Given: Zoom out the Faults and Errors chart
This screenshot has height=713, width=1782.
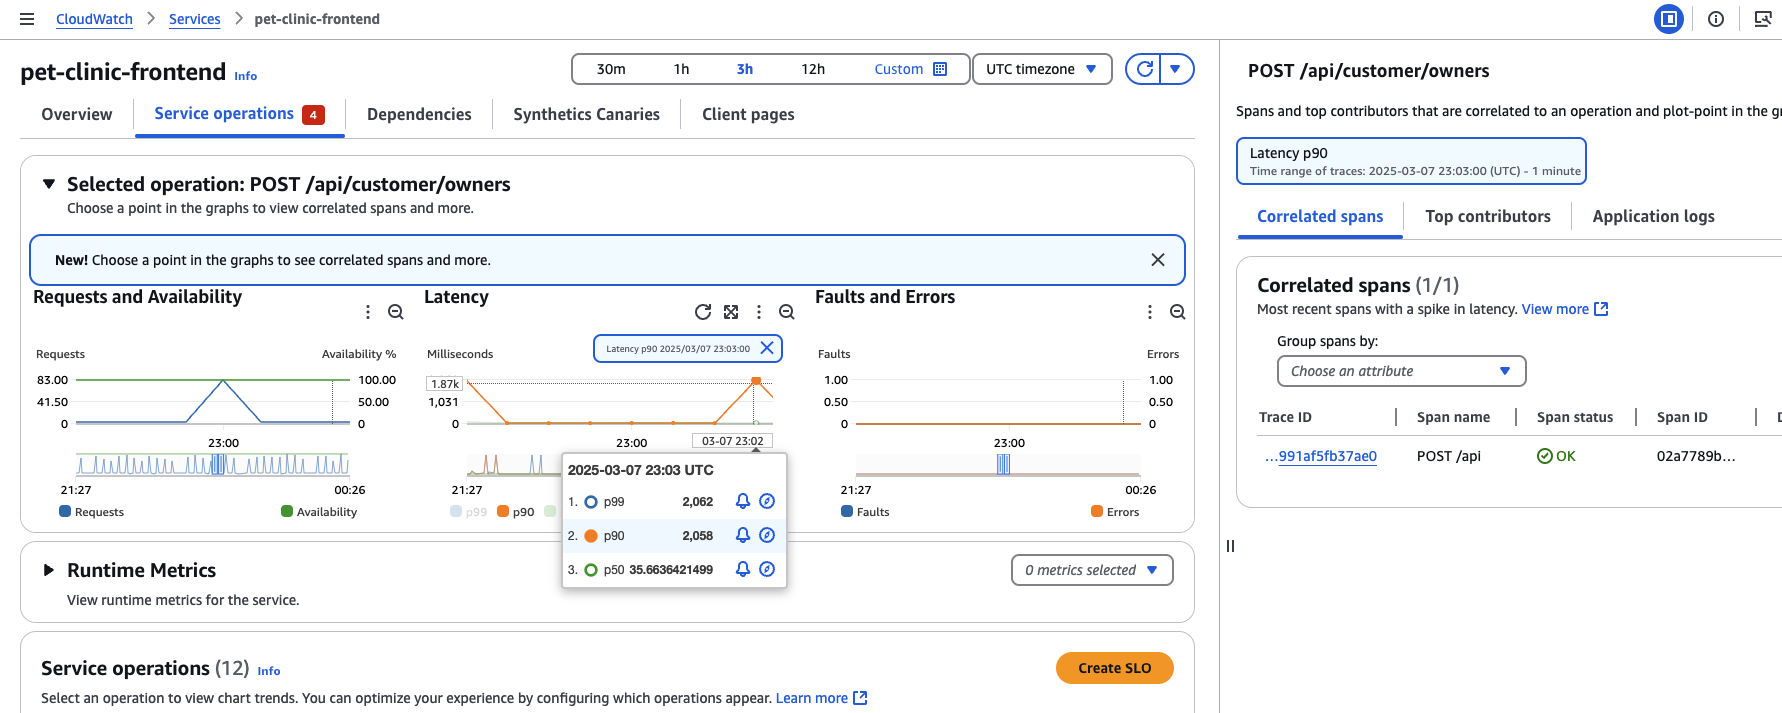Looking at the screenshot, I should click(x=1178, y=312).
